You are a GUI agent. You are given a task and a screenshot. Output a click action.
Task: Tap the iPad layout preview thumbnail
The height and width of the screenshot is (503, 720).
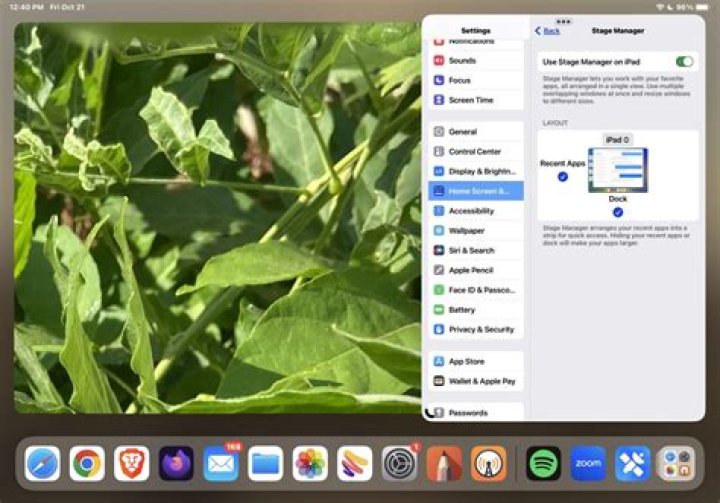pyautogui.click(x=618, y=170)
